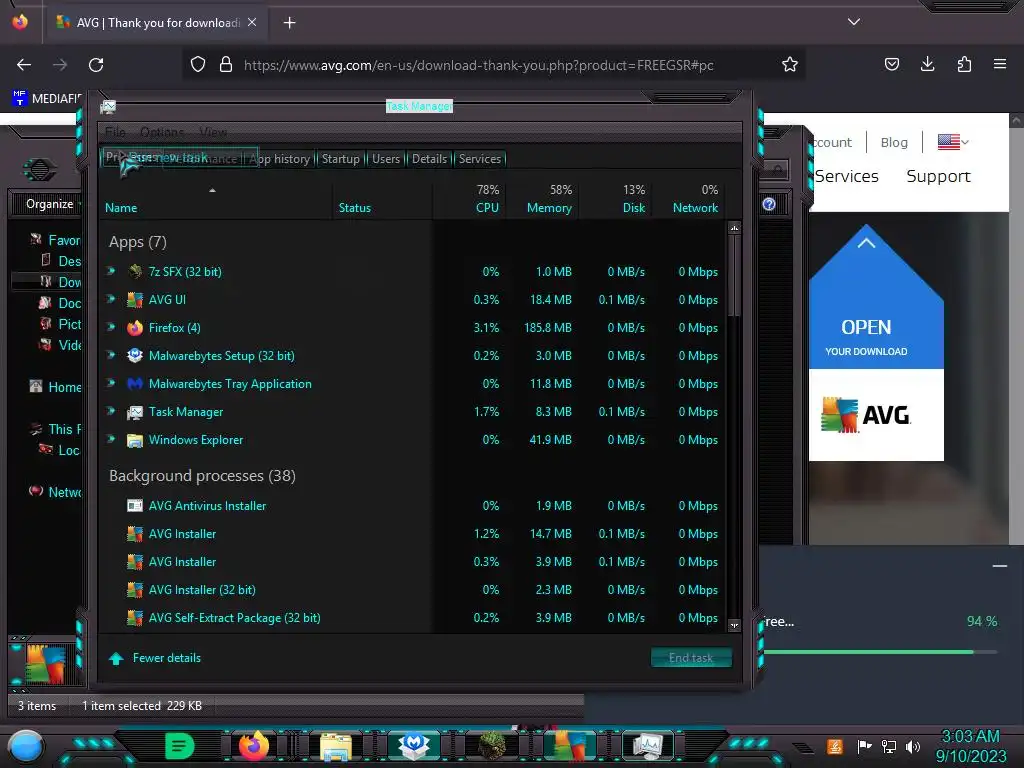Click the Malwarebytes Tray Application icon

[x=135, y=384]
